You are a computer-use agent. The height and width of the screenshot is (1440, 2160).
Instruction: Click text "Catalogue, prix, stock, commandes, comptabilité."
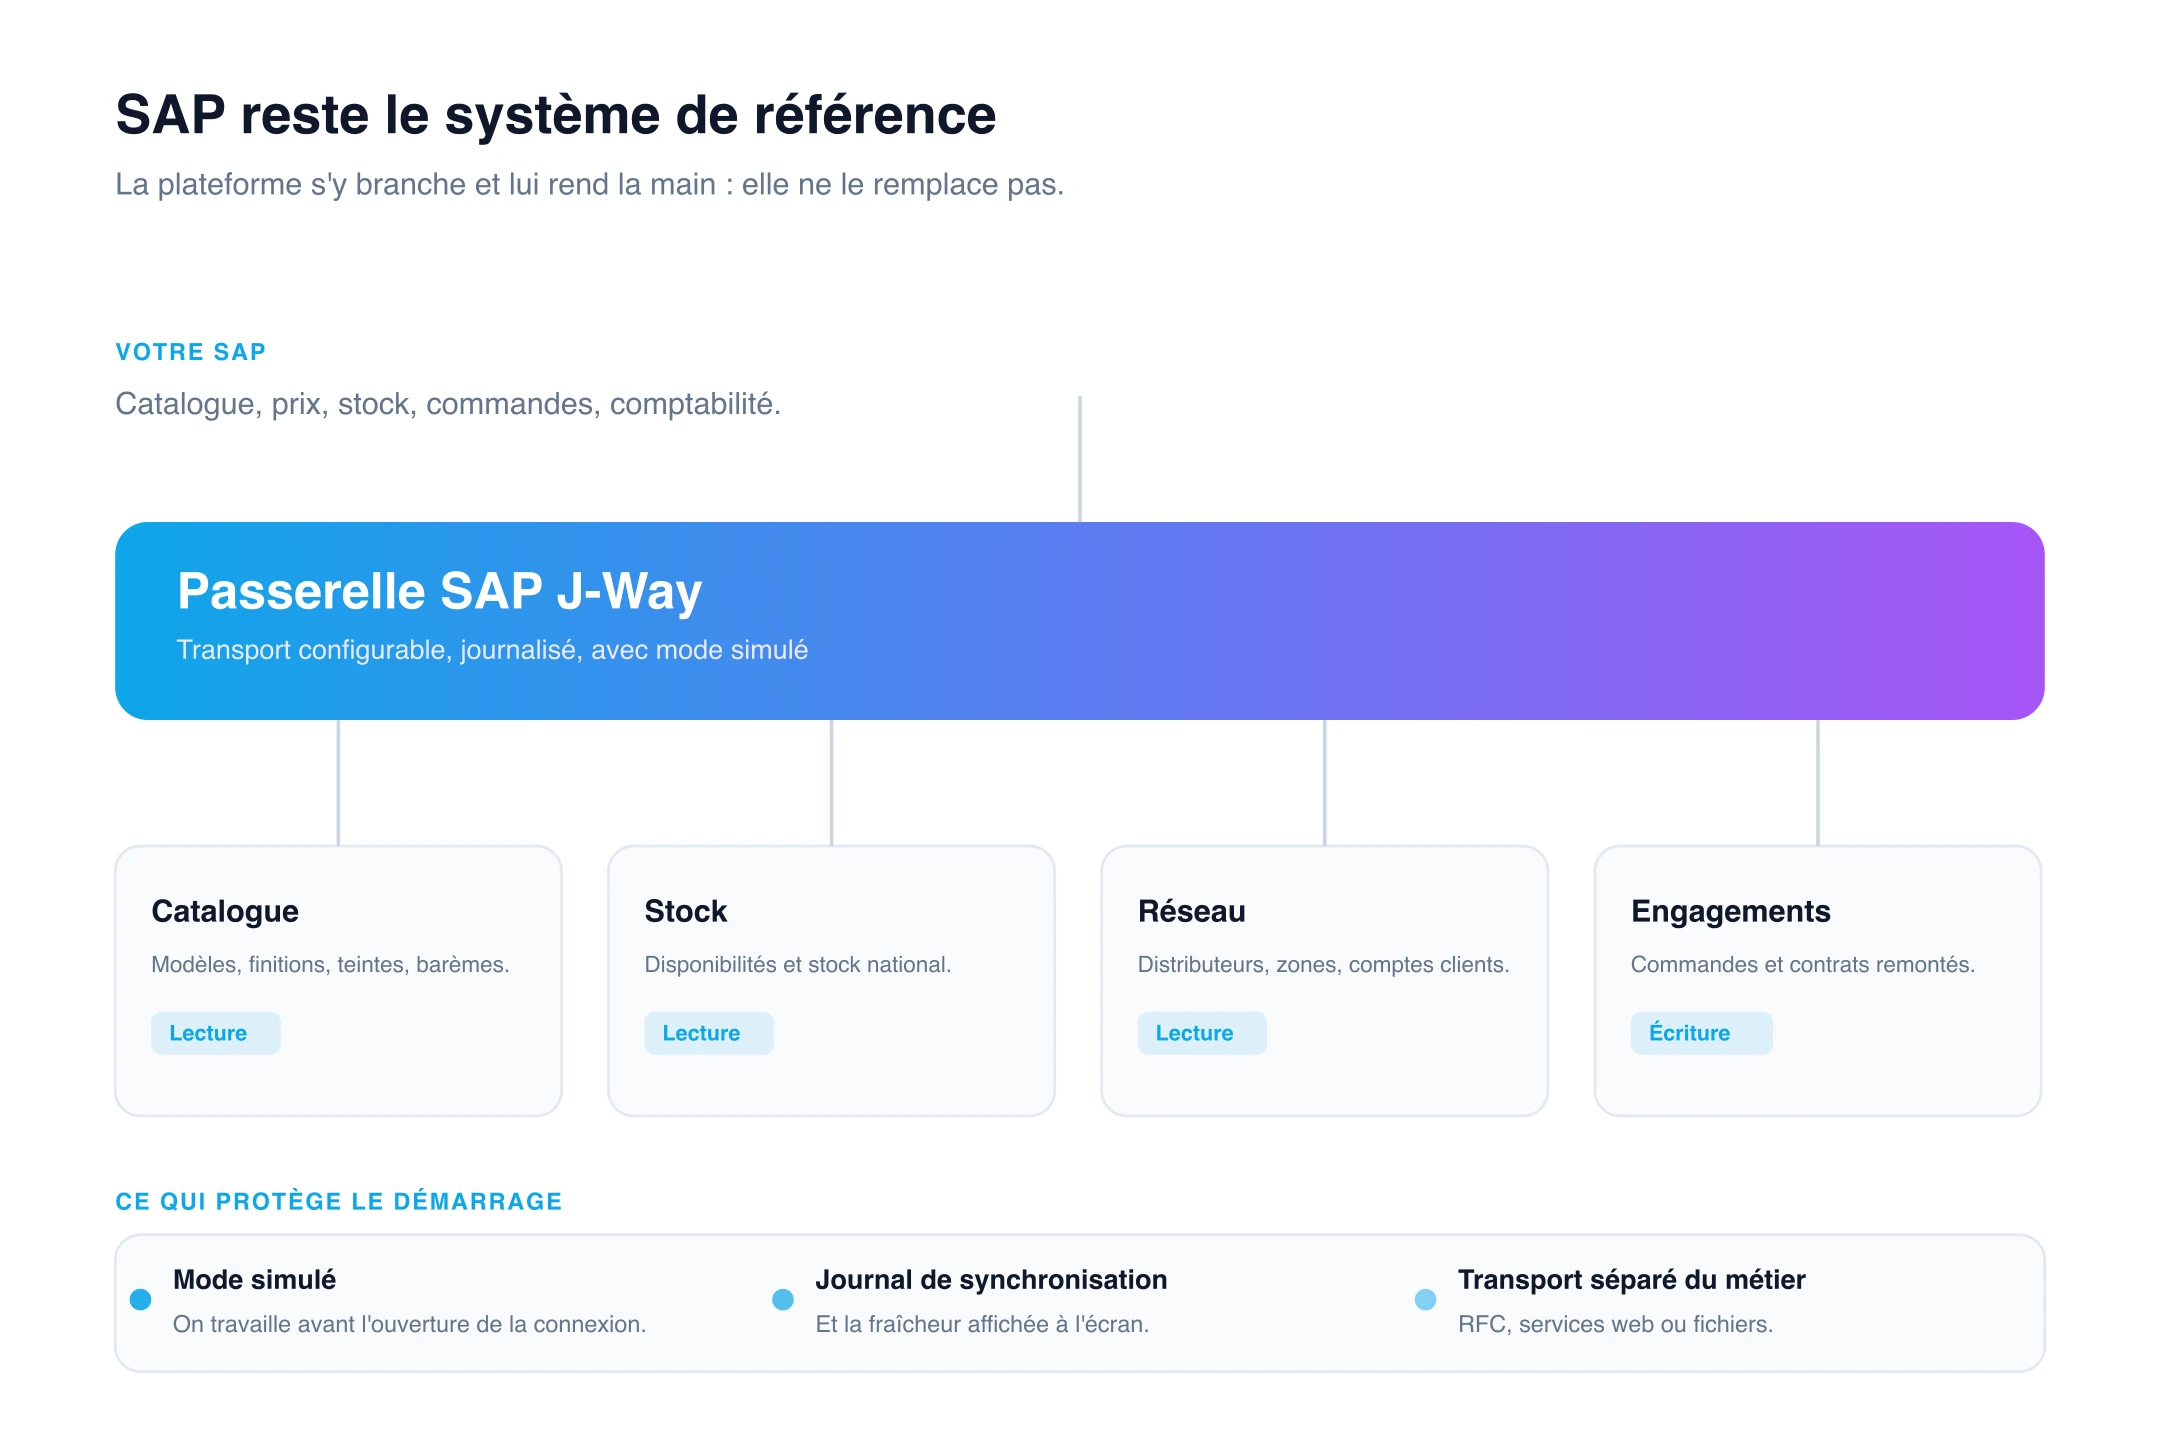[448, 404]
